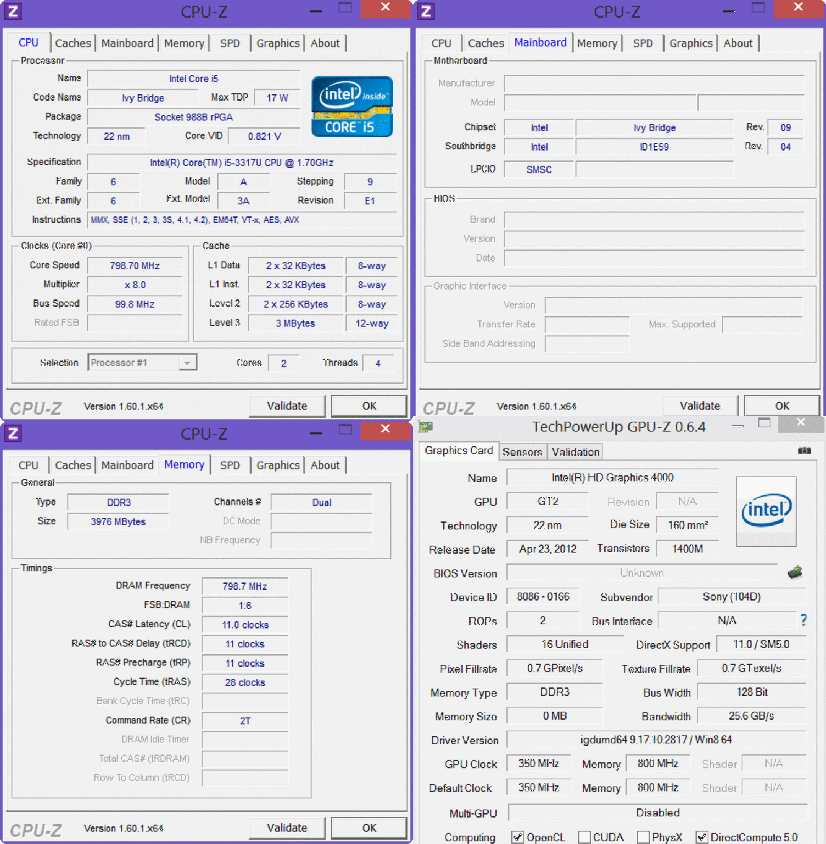Toggle the CUDA checkbox

pyautogui.click(x=584, y=837)
